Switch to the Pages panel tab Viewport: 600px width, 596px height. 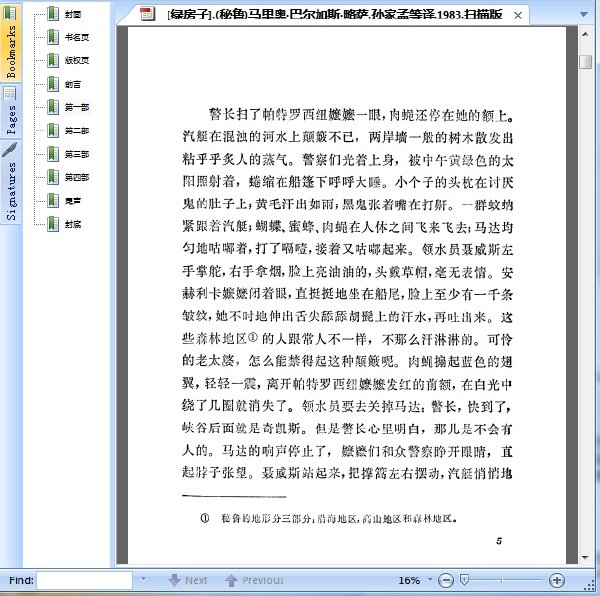pos(10,111)
